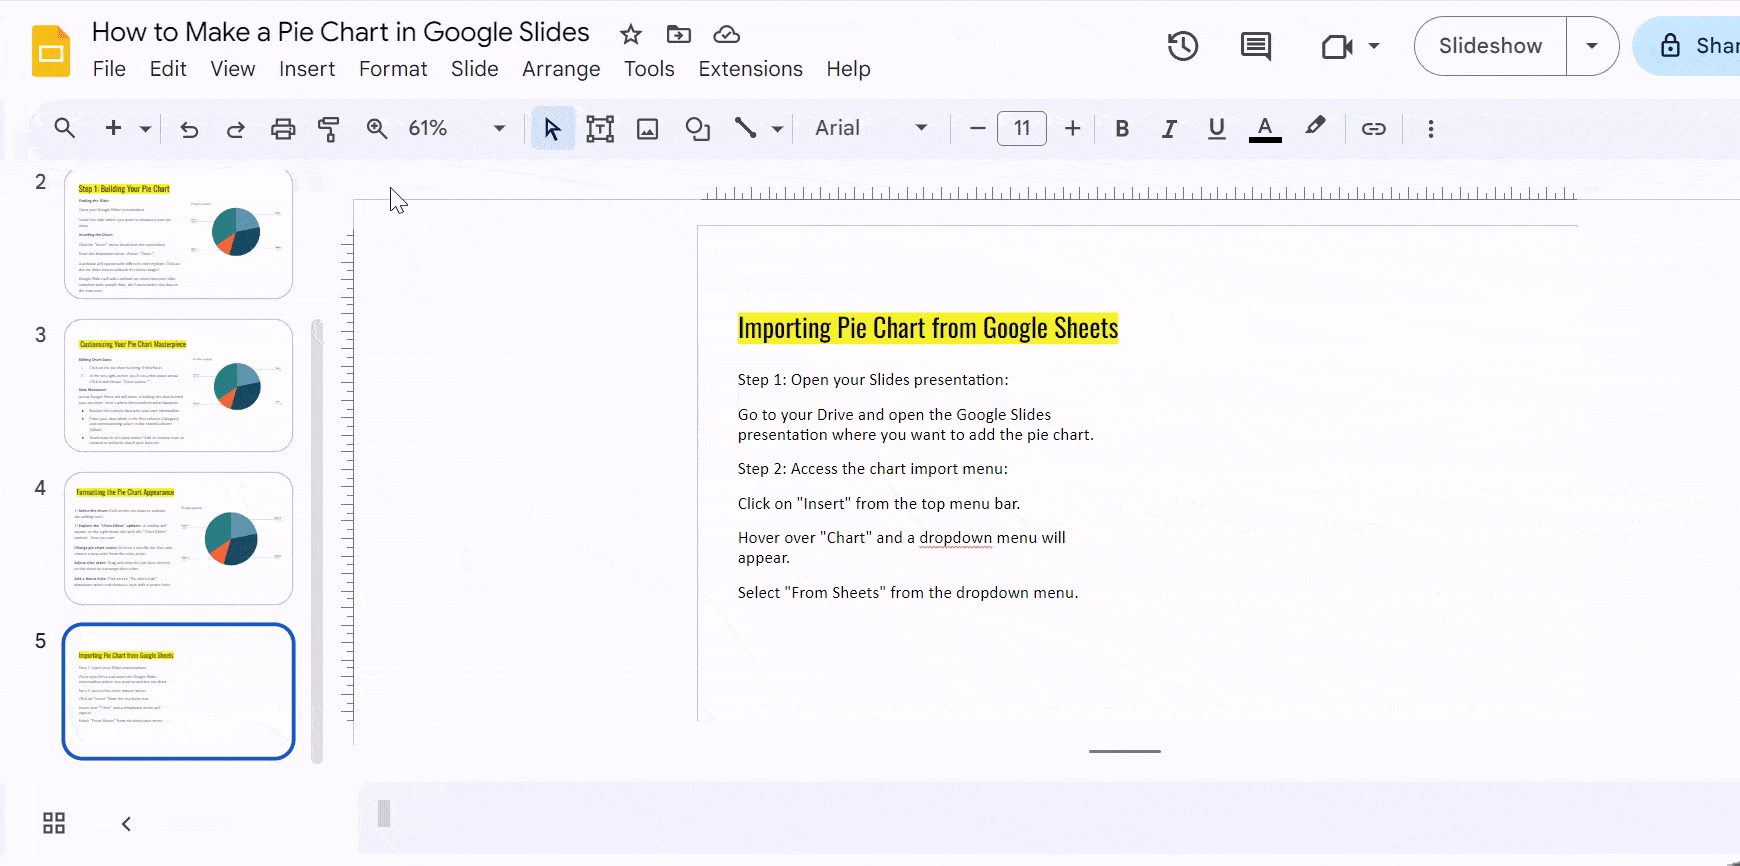
Task: Open text color picker
Action: (x=1265, y=129)
